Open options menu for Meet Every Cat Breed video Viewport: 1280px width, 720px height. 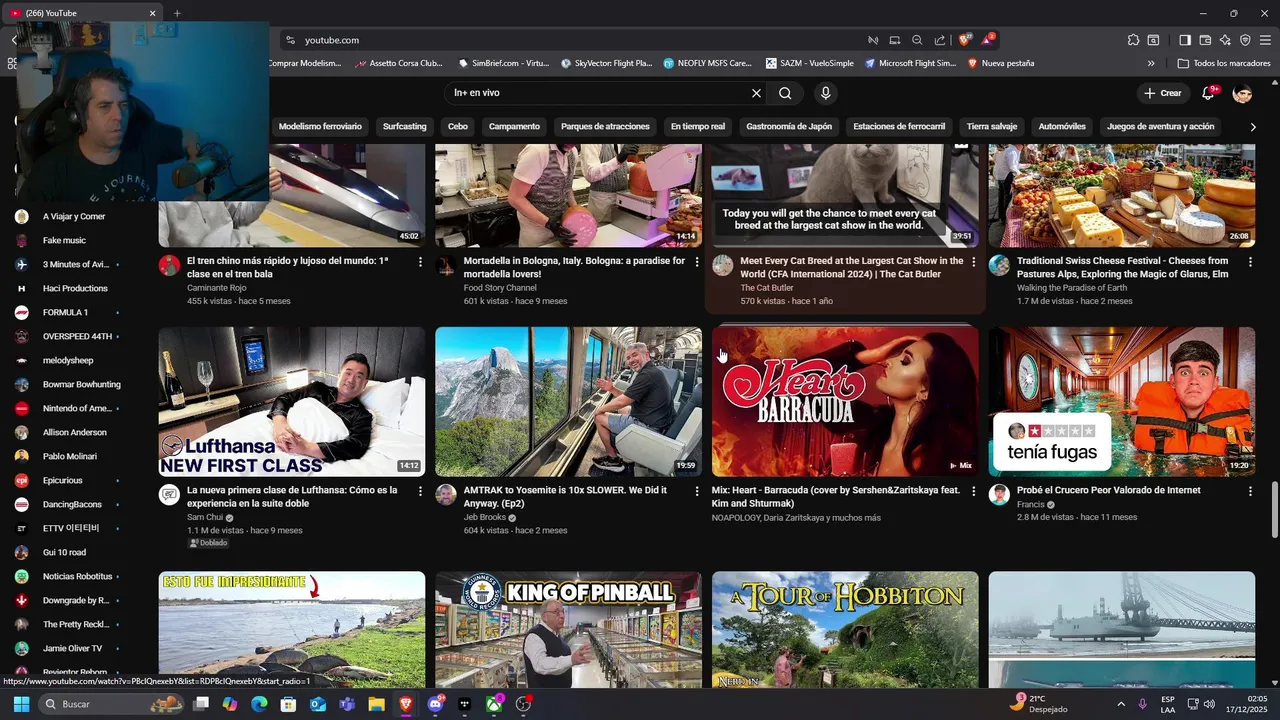(973, 262)
